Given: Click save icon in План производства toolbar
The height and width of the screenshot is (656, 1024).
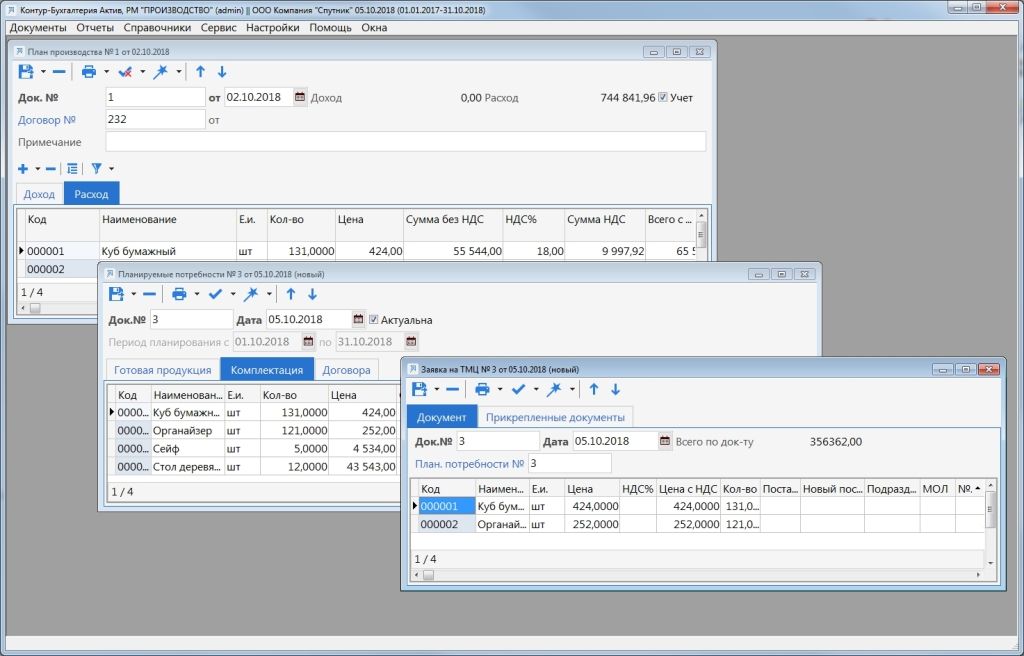Looking at the screenshot, I should pyautogui.click(x=26, y=72).
